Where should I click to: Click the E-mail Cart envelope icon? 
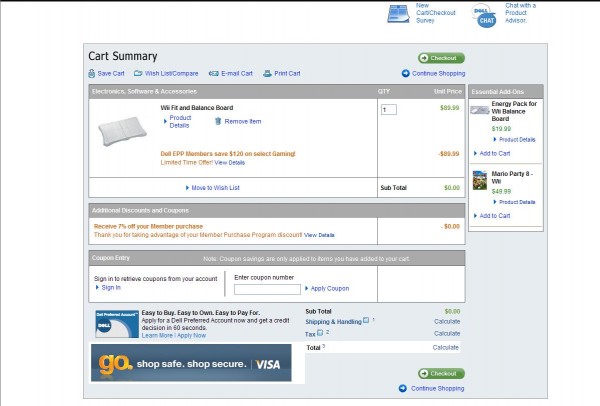(x=214, y=73)
